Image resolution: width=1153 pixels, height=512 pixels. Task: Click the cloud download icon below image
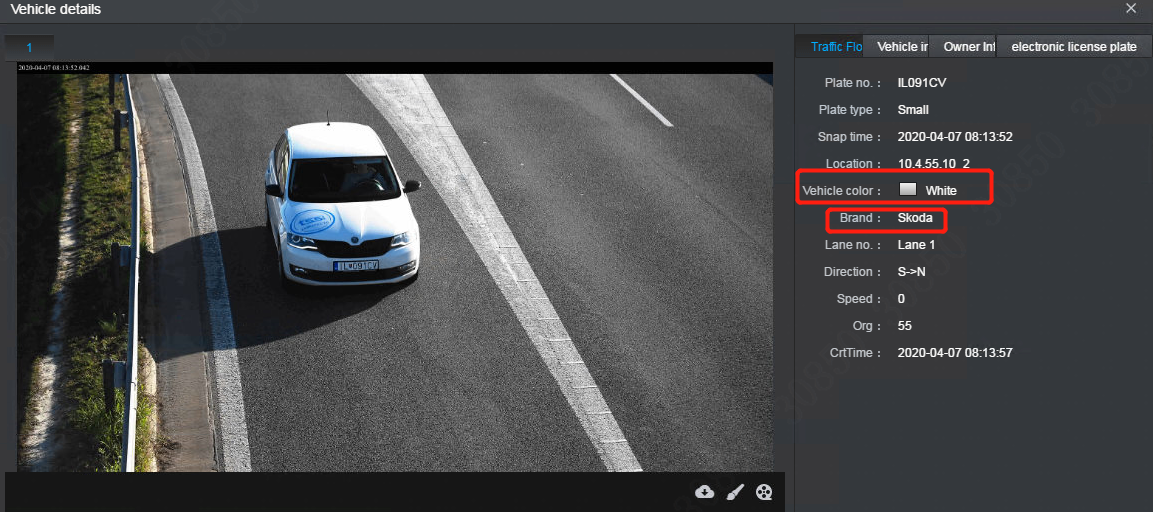(705, 491)
